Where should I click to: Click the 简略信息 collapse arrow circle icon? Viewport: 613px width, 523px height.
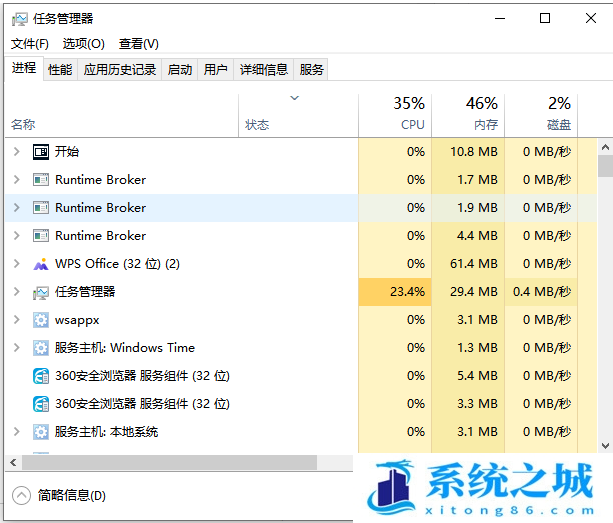click(22, 496)
